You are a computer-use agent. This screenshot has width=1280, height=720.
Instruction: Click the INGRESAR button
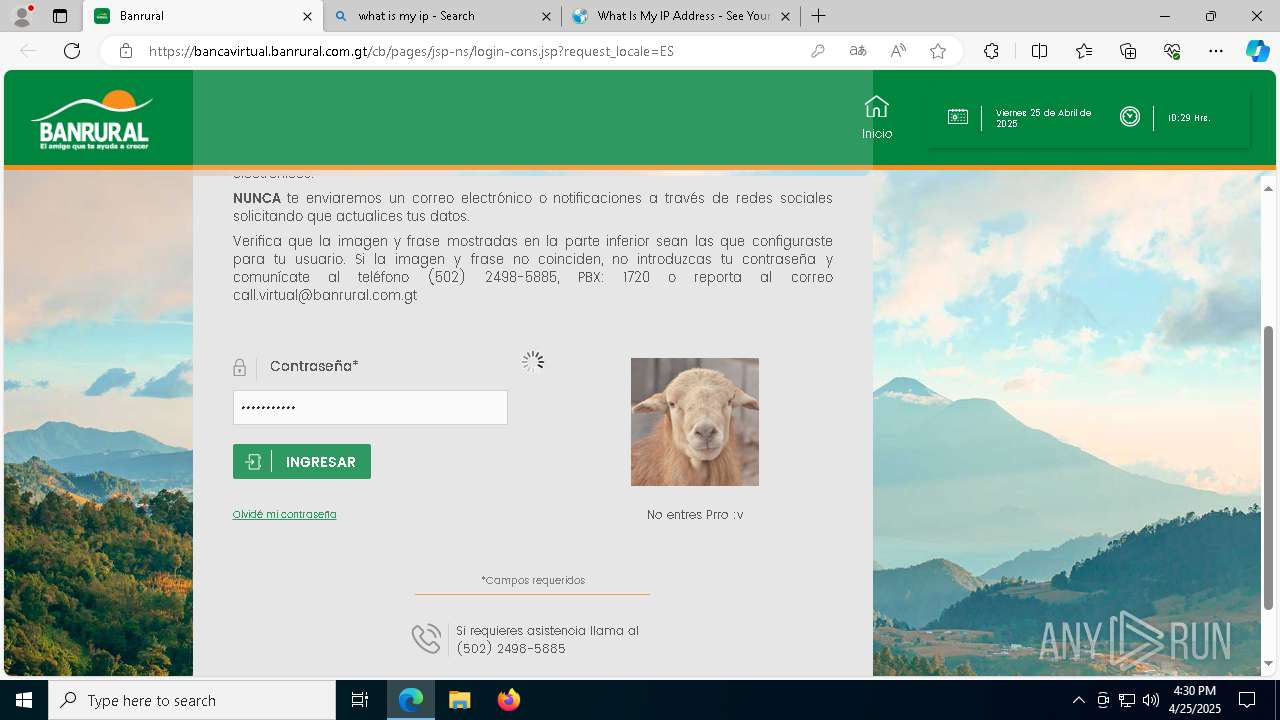pyautogui.click(x=302, y=462)
